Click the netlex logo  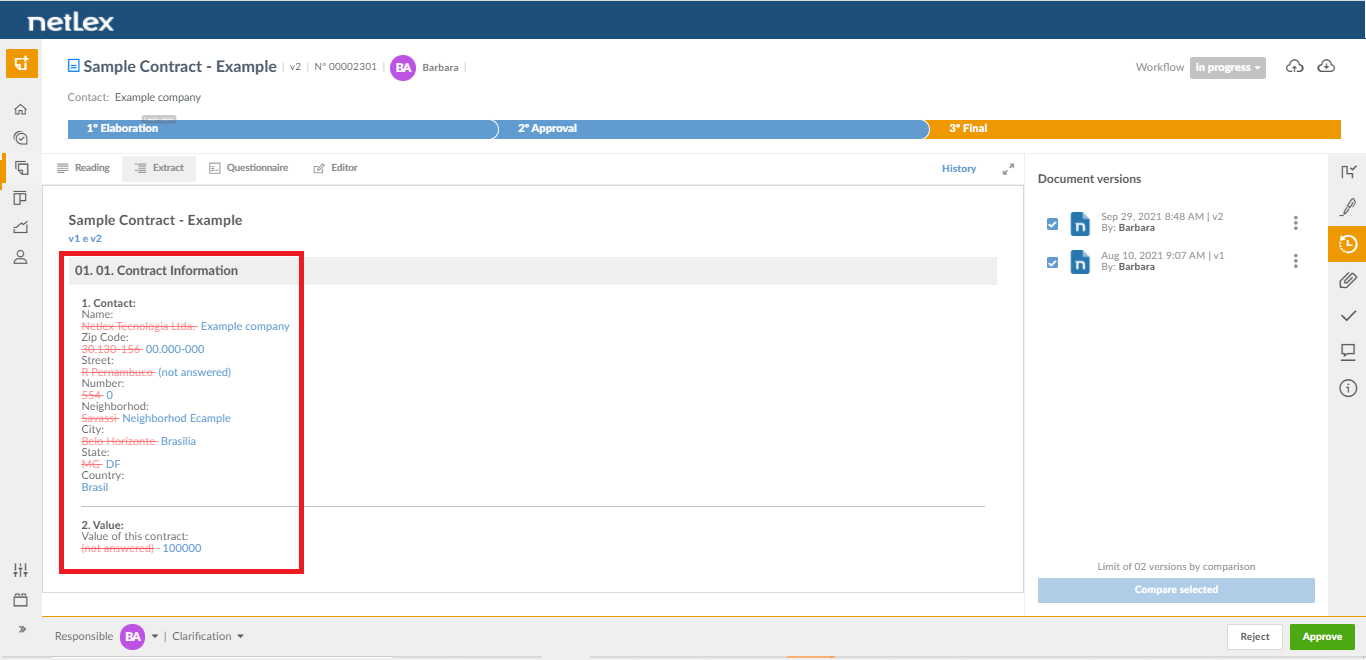71,21
